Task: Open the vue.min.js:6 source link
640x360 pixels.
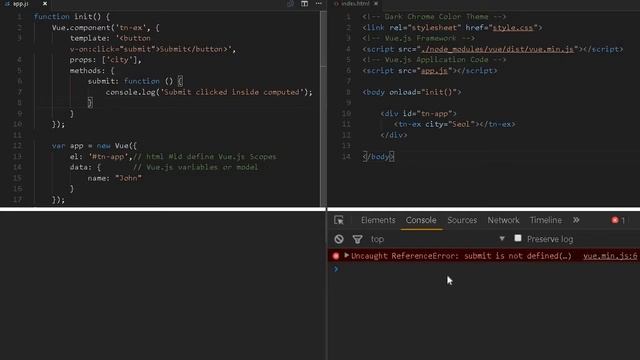Action: click(x=610, y=256)
